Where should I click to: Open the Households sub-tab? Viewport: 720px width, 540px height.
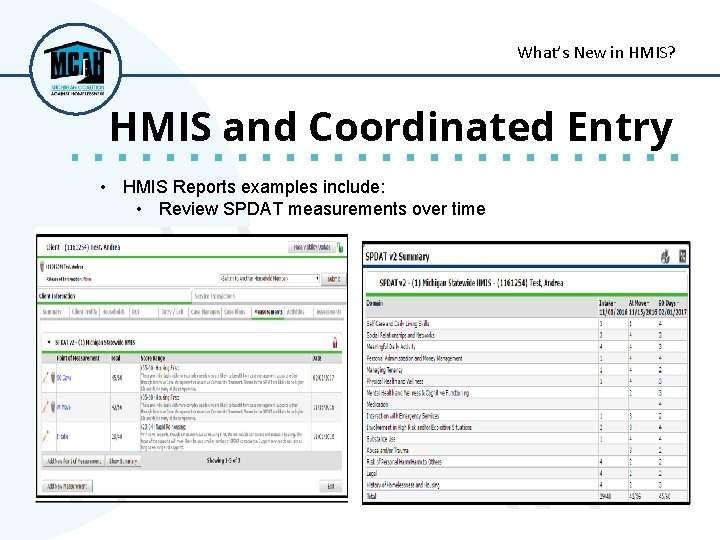[113, 312]
